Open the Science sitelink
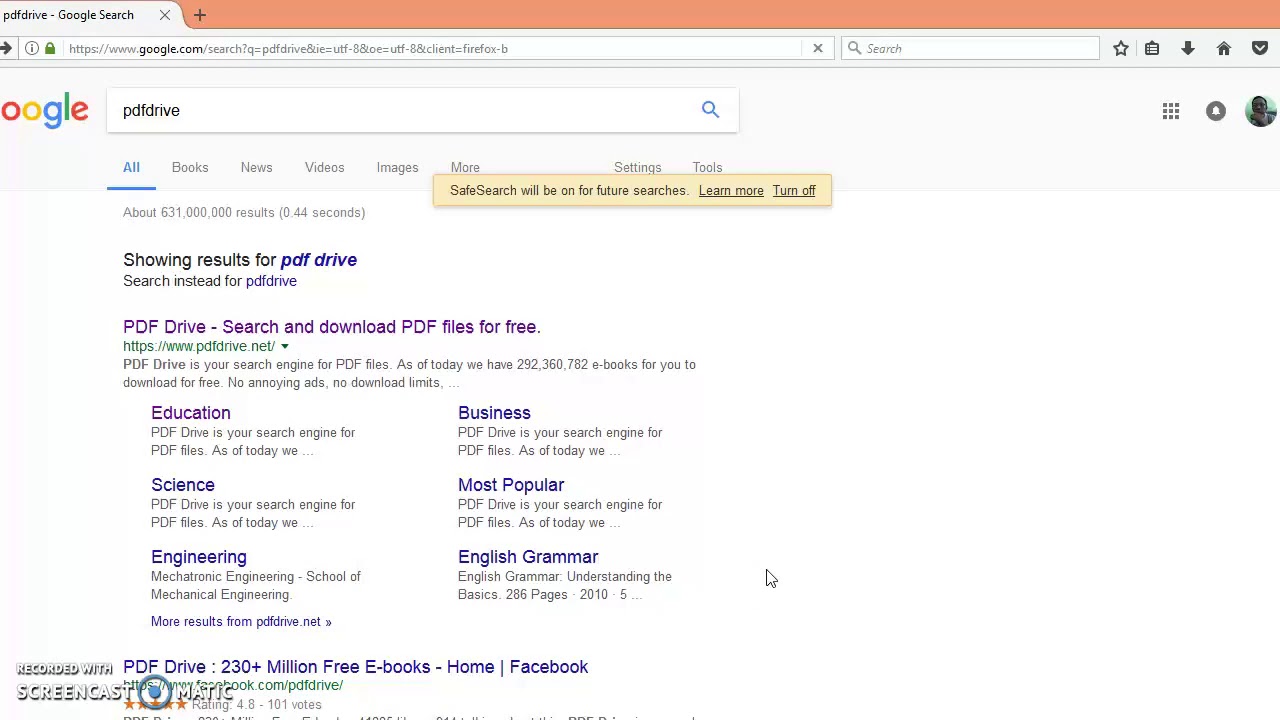Viewport: 1280px width, 720px height. coord(183,485)
